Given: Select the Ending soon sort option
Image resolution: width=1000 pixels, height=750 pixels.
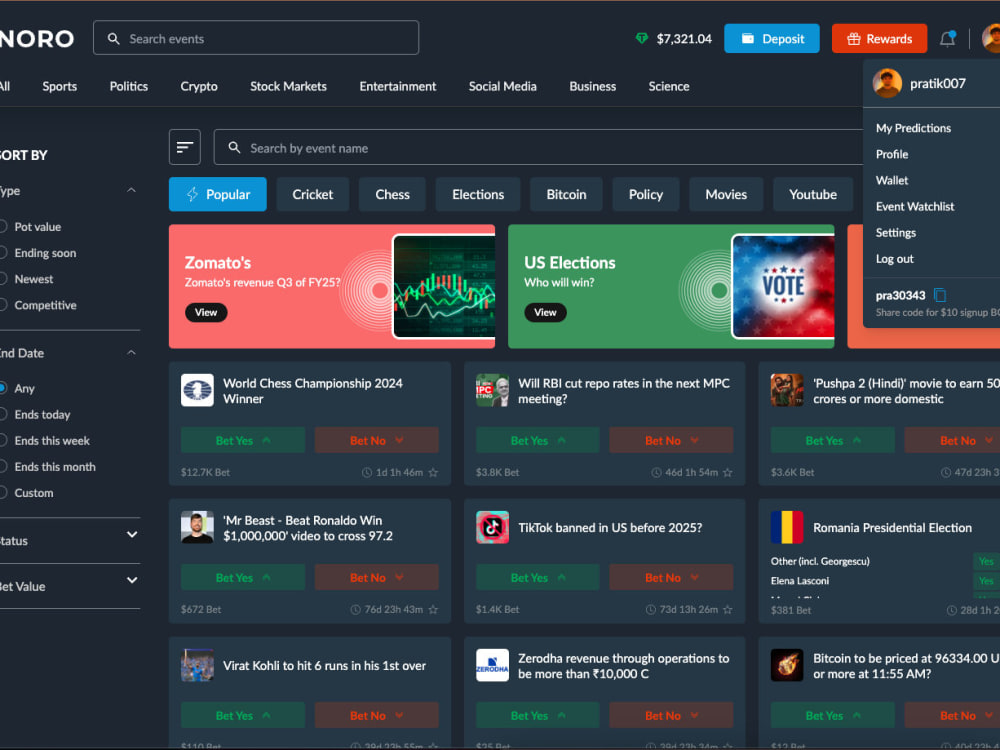Looking at the screenshot, I should [x=38, y=253].
